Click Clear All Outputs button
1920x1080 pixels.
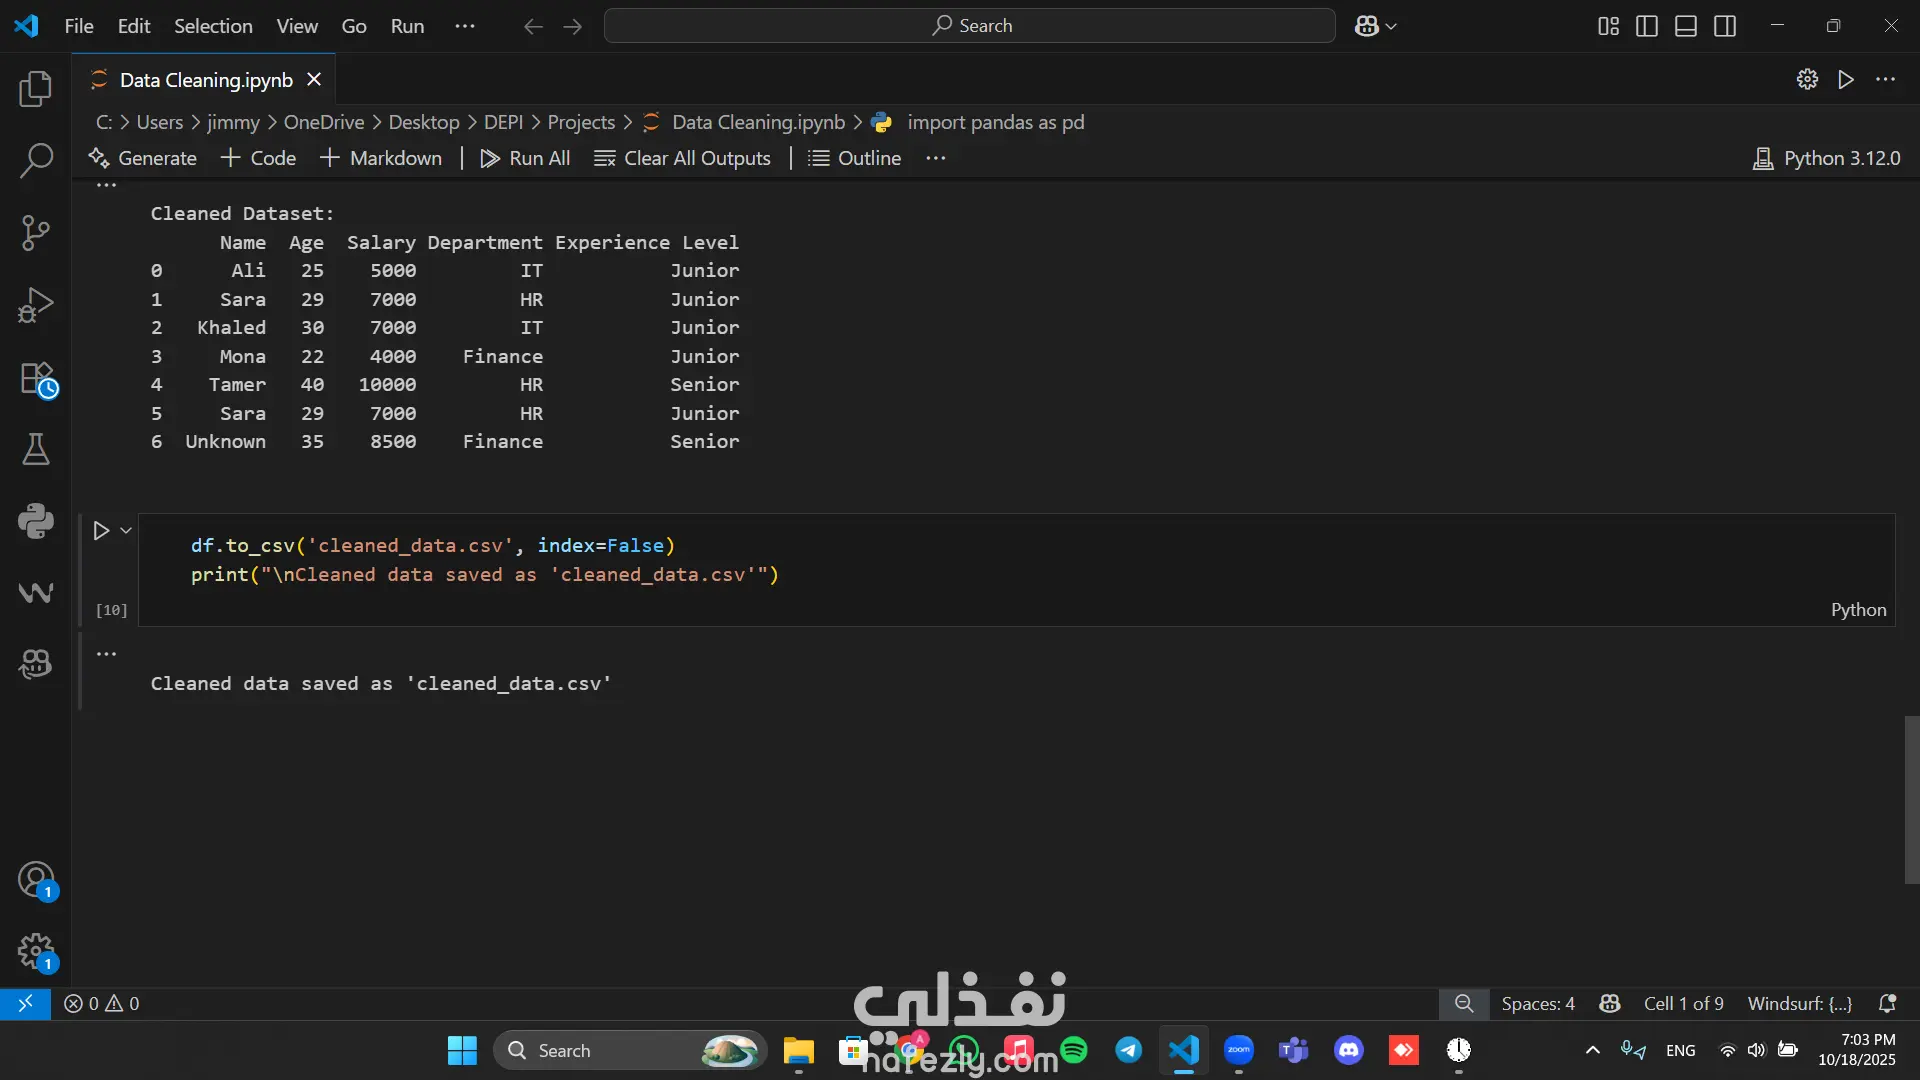(x=683, y=158)
